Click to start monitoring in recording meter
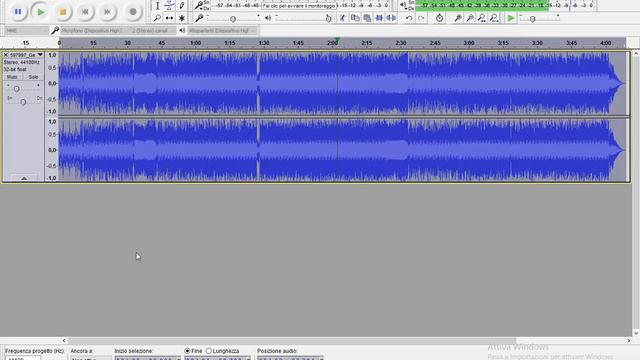Viewport: 640px width, 360px height. pyautogui.click(x=299, y=6)
